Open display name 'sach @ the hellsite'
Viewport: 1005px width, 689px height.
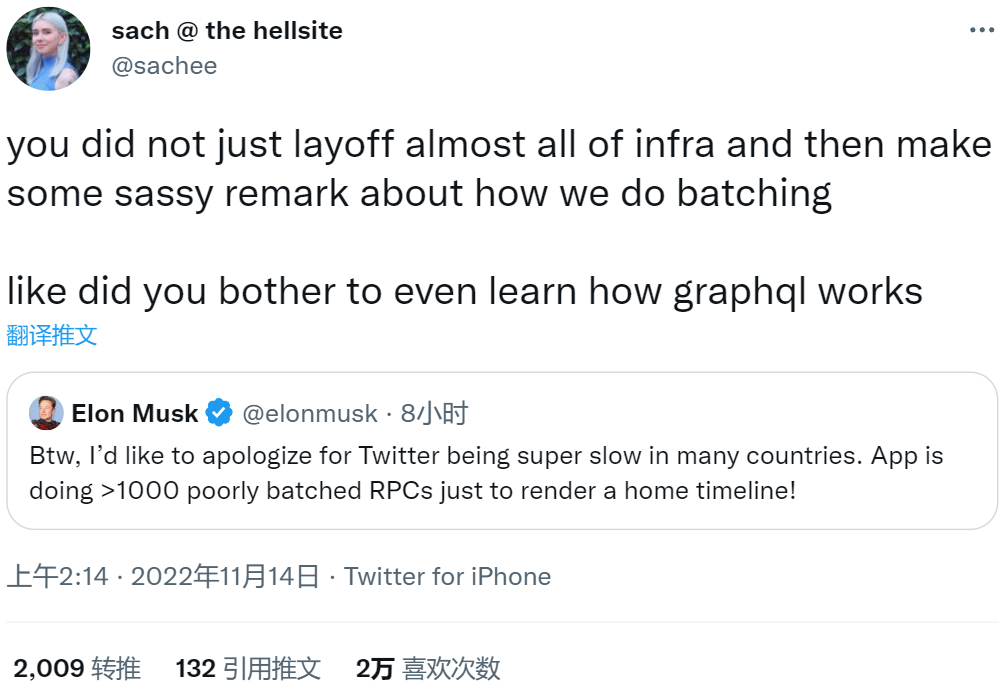[226, 31]
